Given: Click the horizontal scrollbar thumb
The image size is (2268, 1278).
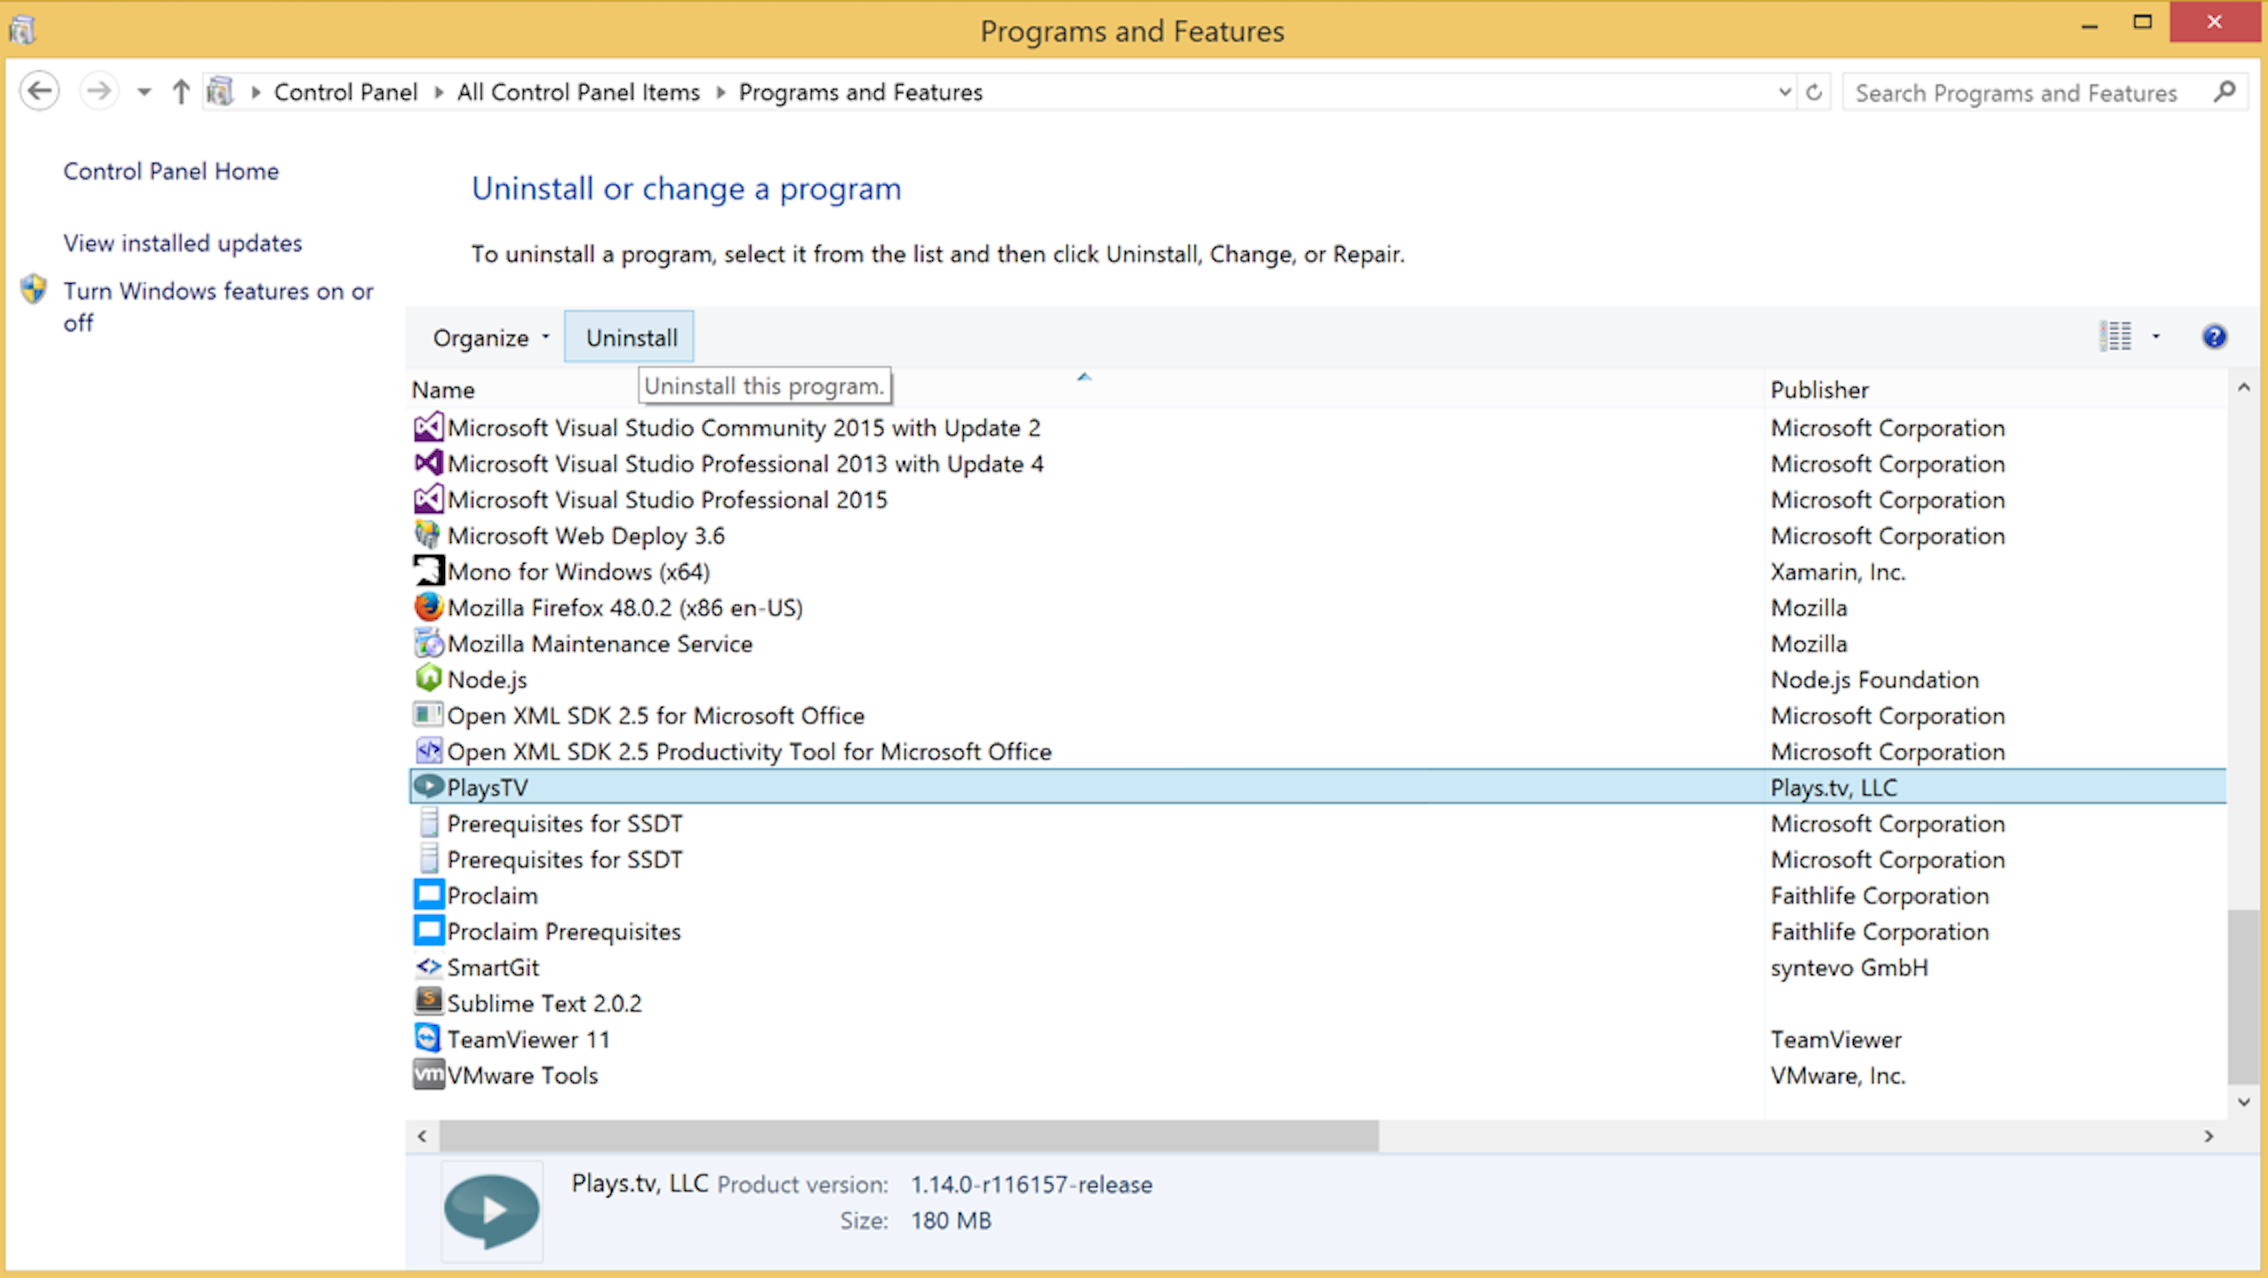Looking at the screenshot, I should [x=908, y=1136].
